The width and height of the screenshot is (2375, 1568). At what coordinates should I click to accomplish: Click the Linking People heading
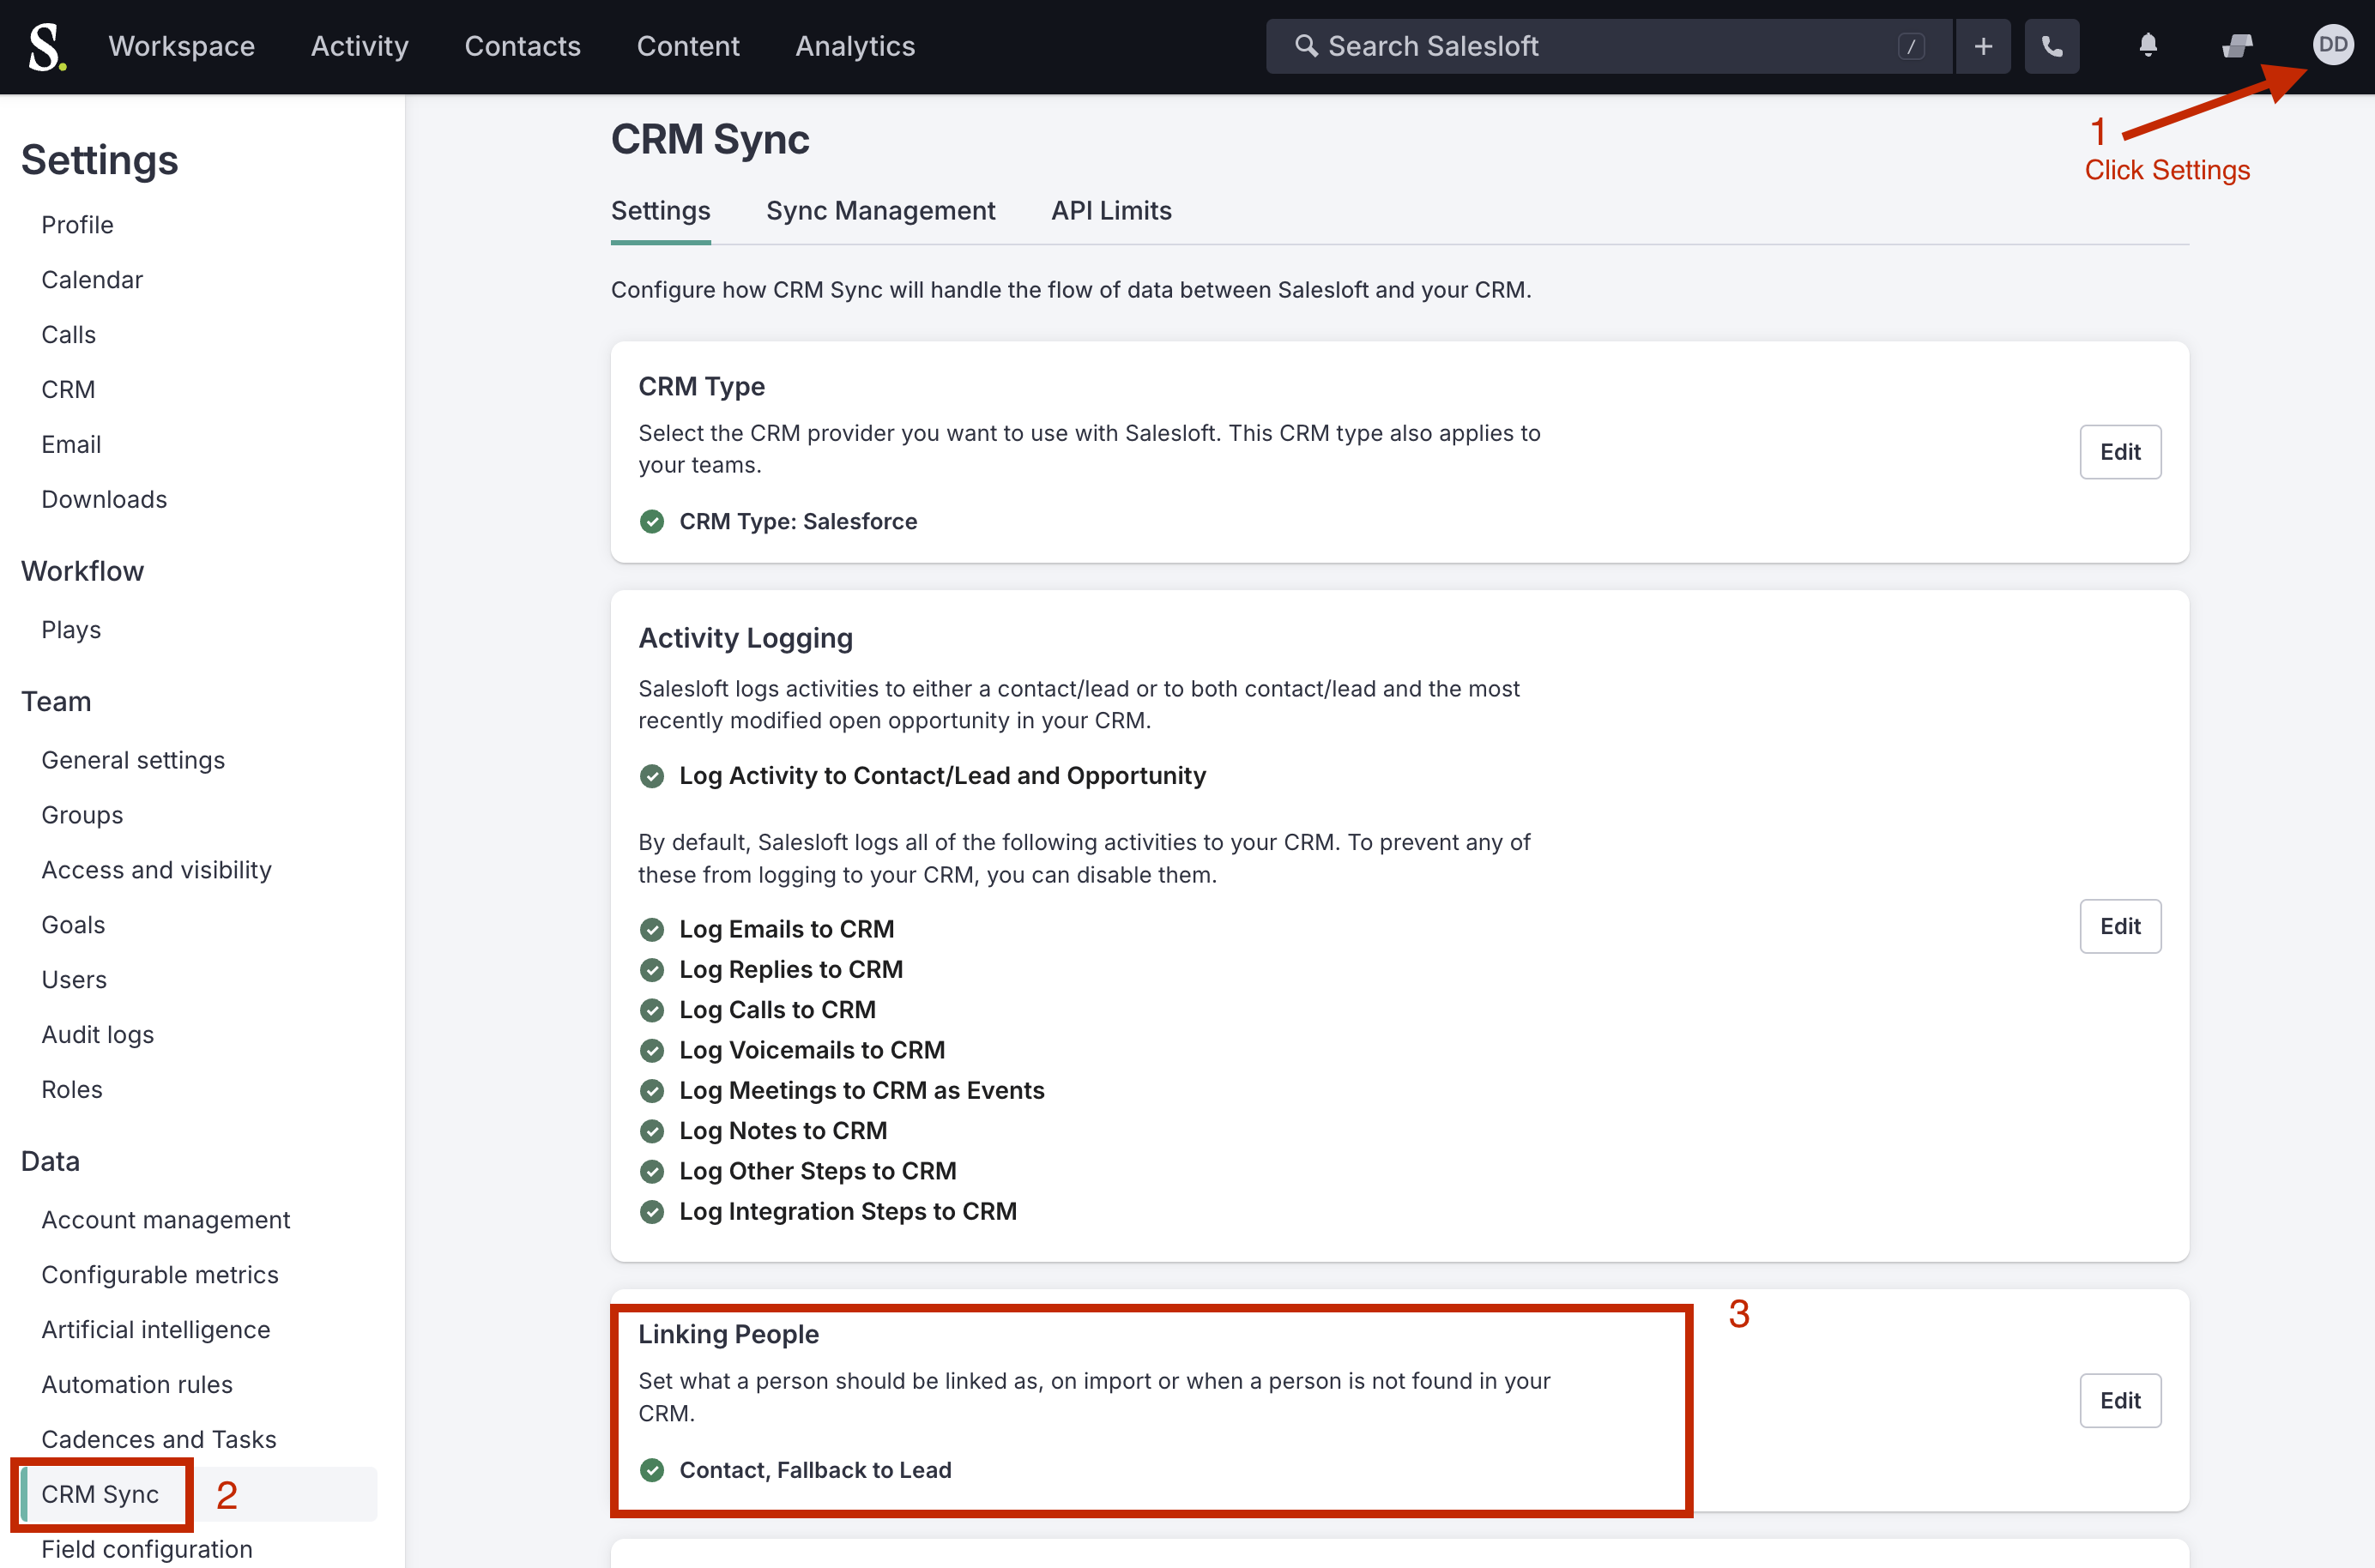click(728, 1334)
